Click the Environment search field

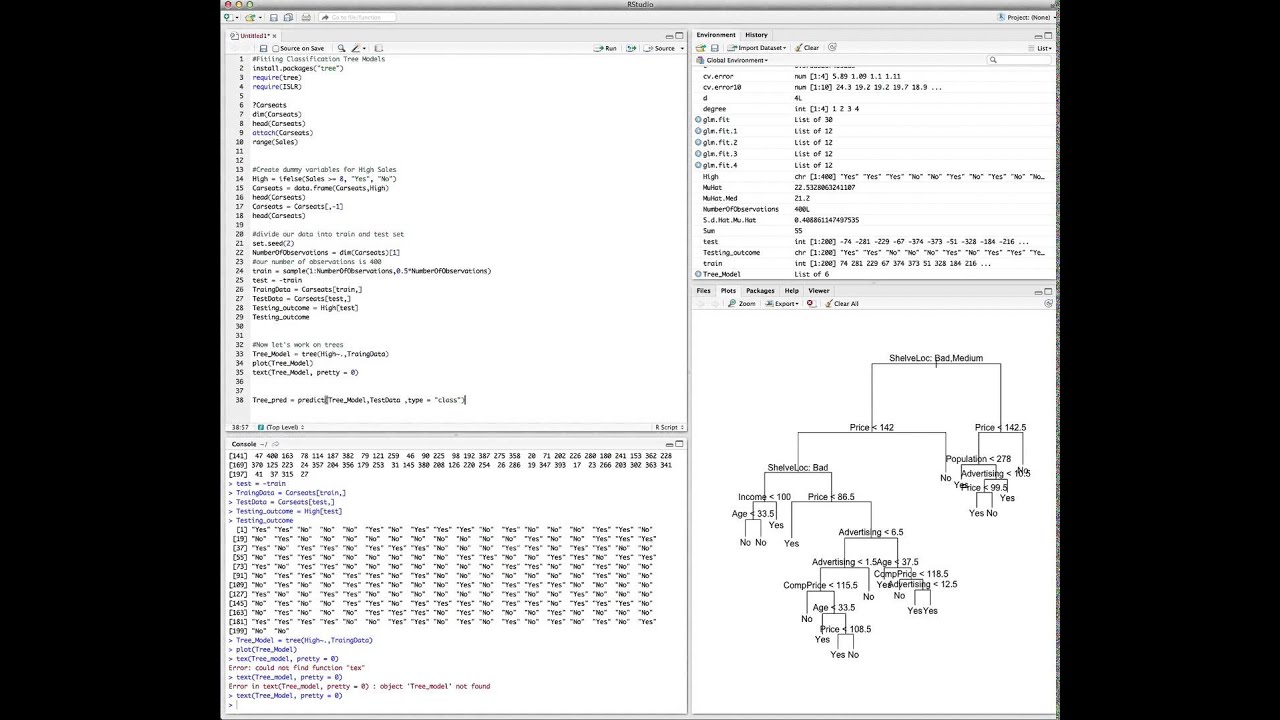[1019, 60]
